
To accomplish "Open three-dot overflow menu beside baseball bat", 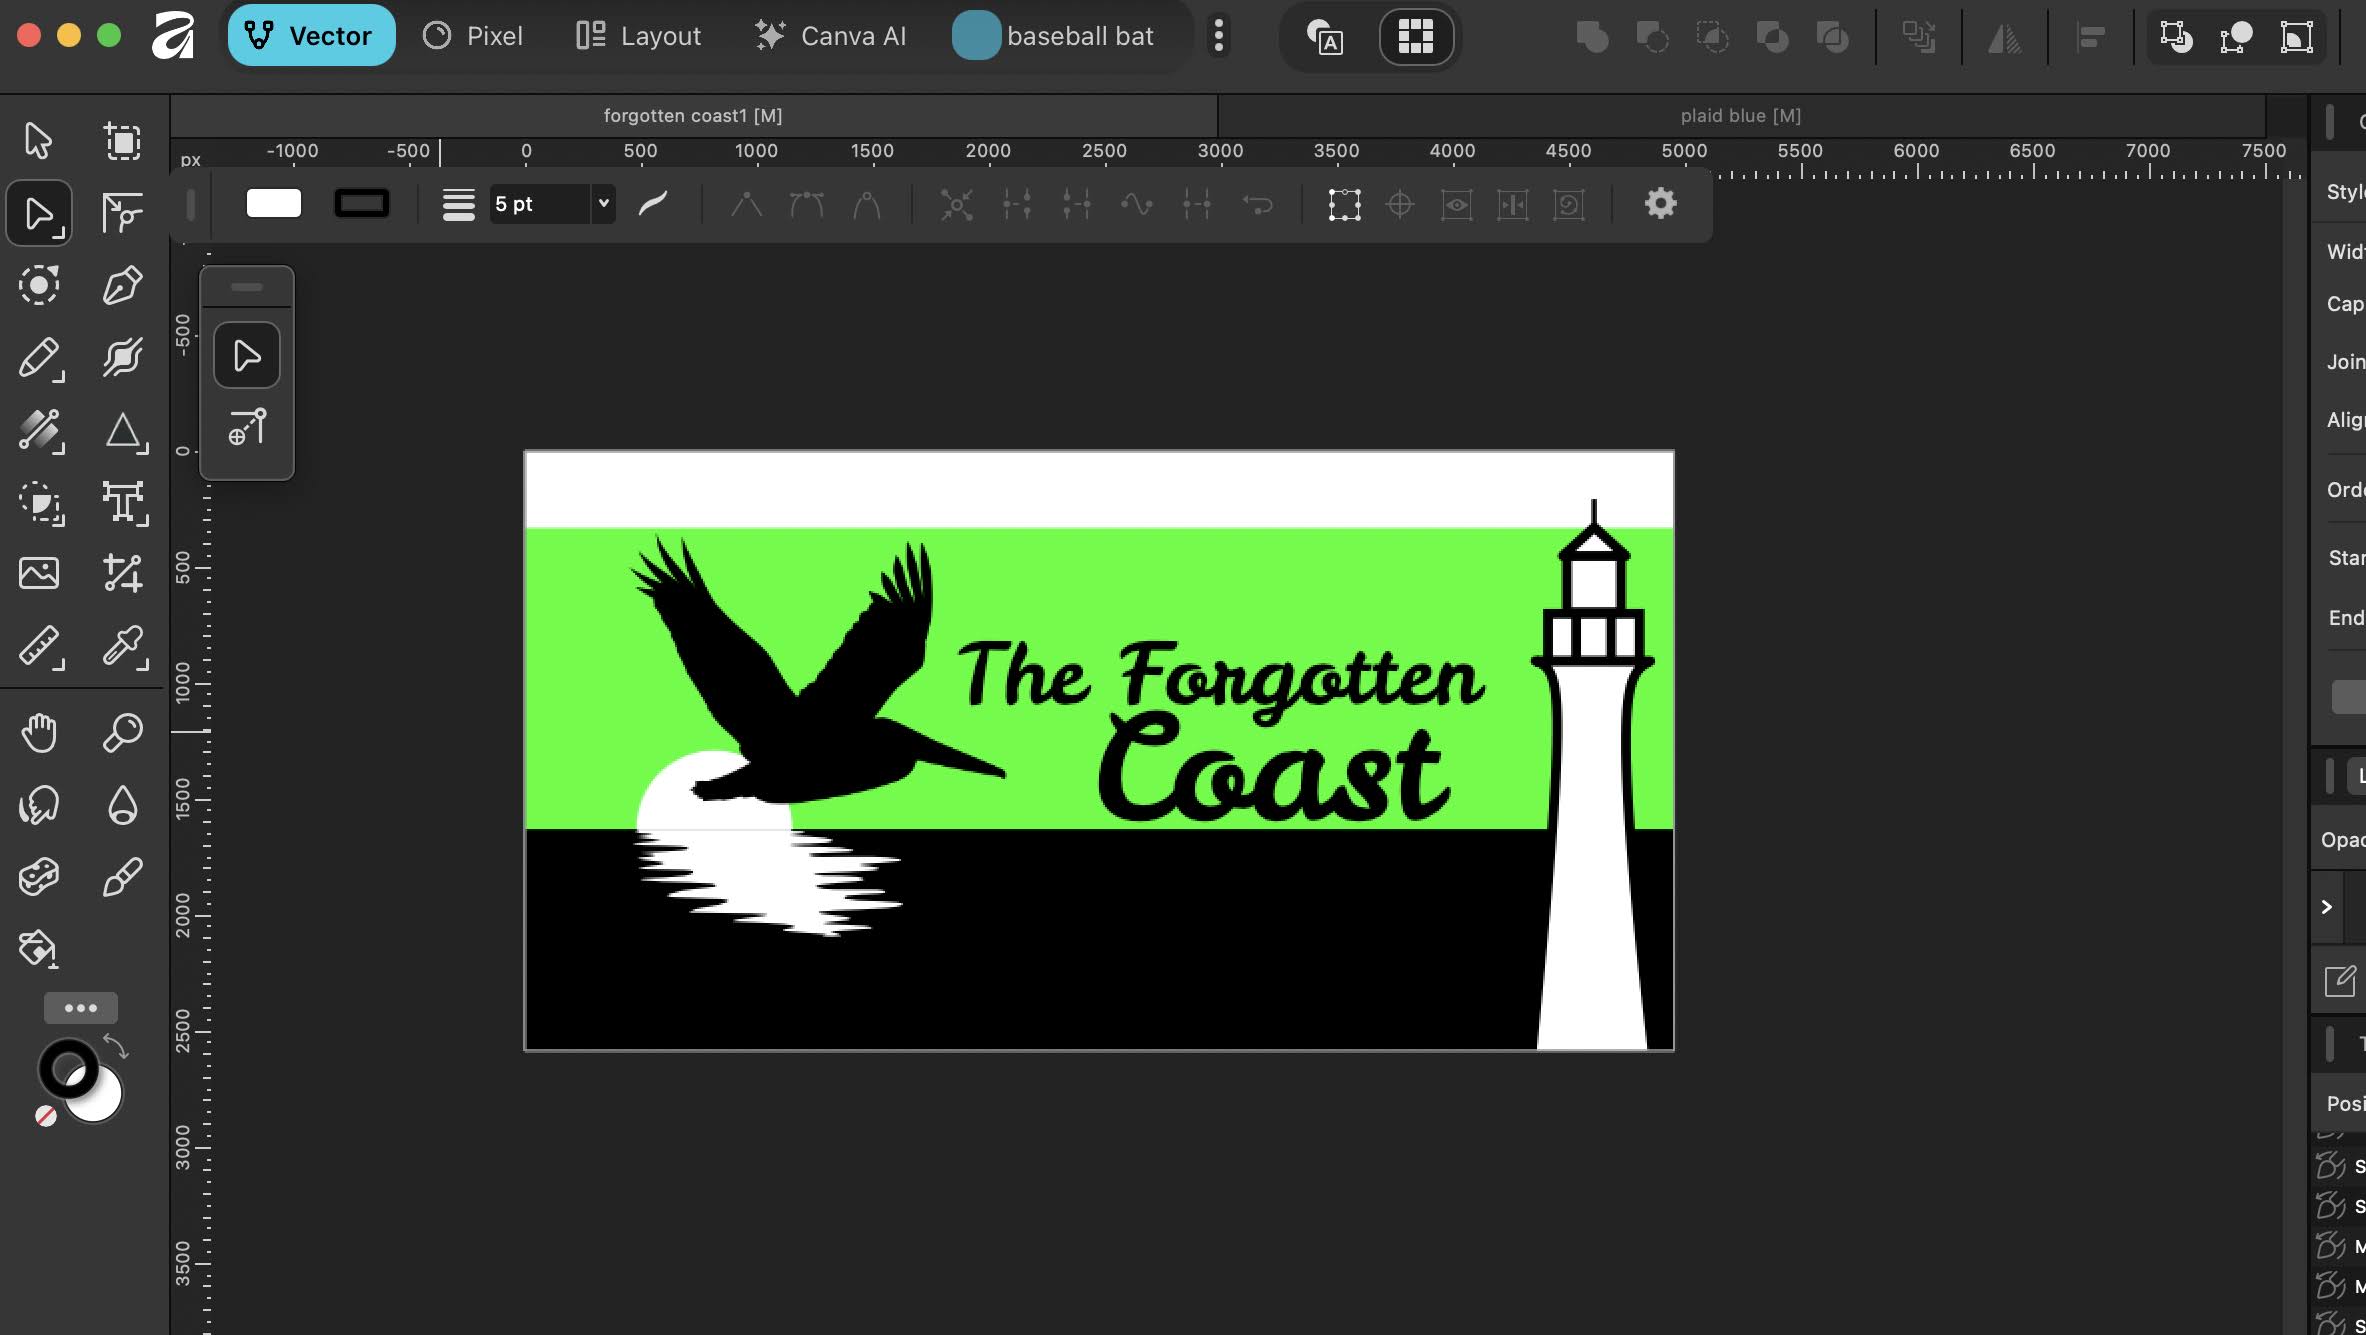I will tap(1218, 37).
